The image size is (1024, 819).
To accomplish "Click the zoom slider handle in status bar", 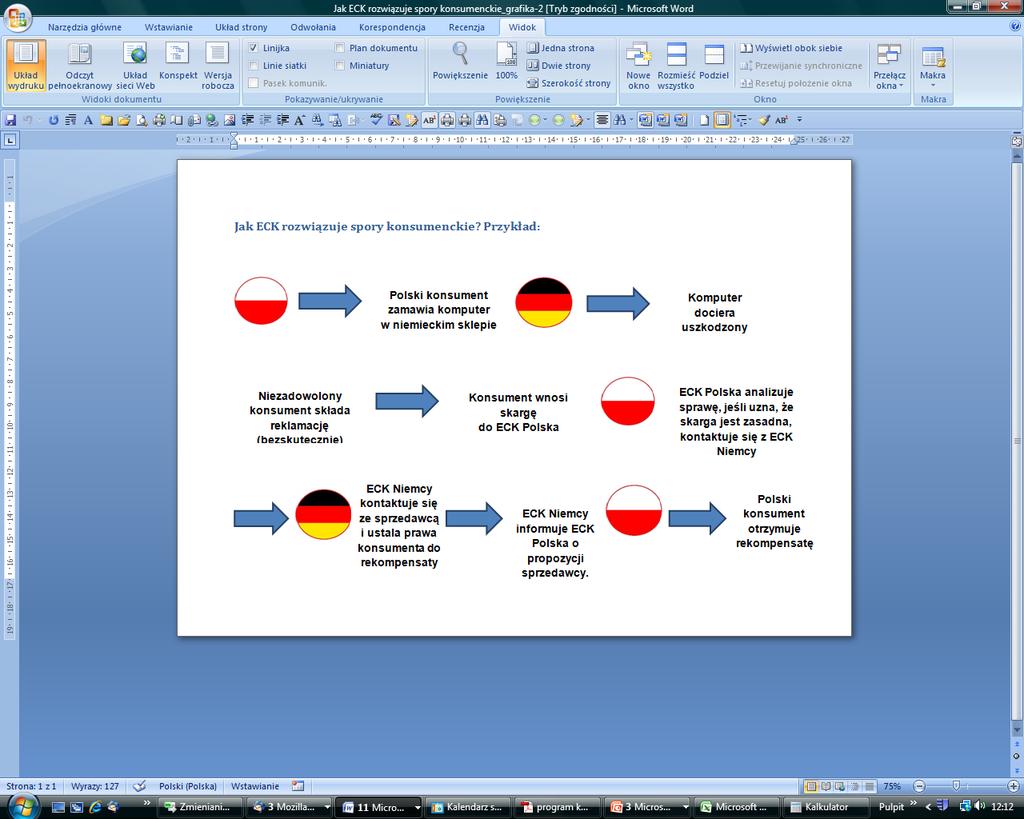I will click(956, 786).
